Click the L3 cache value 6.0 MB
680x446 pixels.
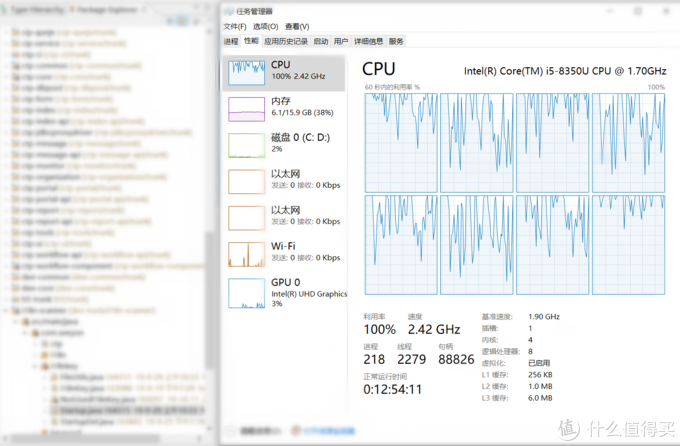(540, 398)
